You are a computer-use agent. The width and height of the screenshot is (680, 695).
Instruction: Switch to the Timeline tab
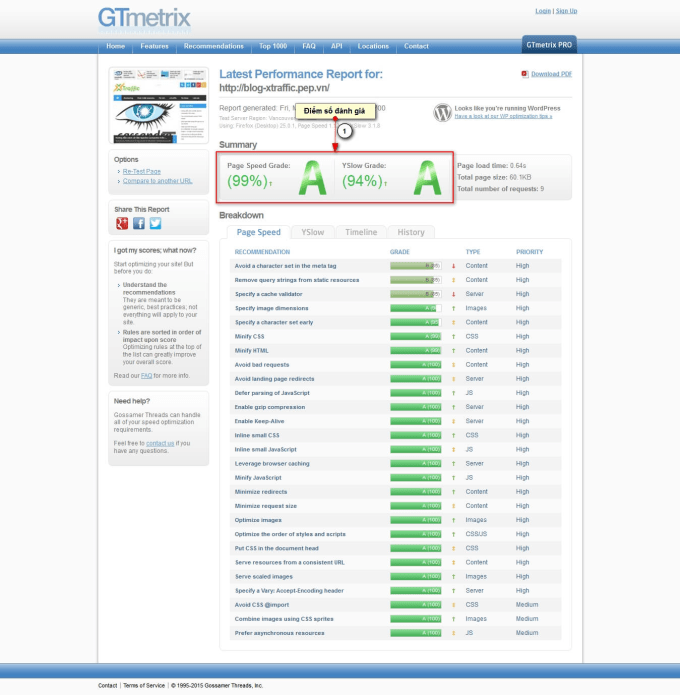361,232
